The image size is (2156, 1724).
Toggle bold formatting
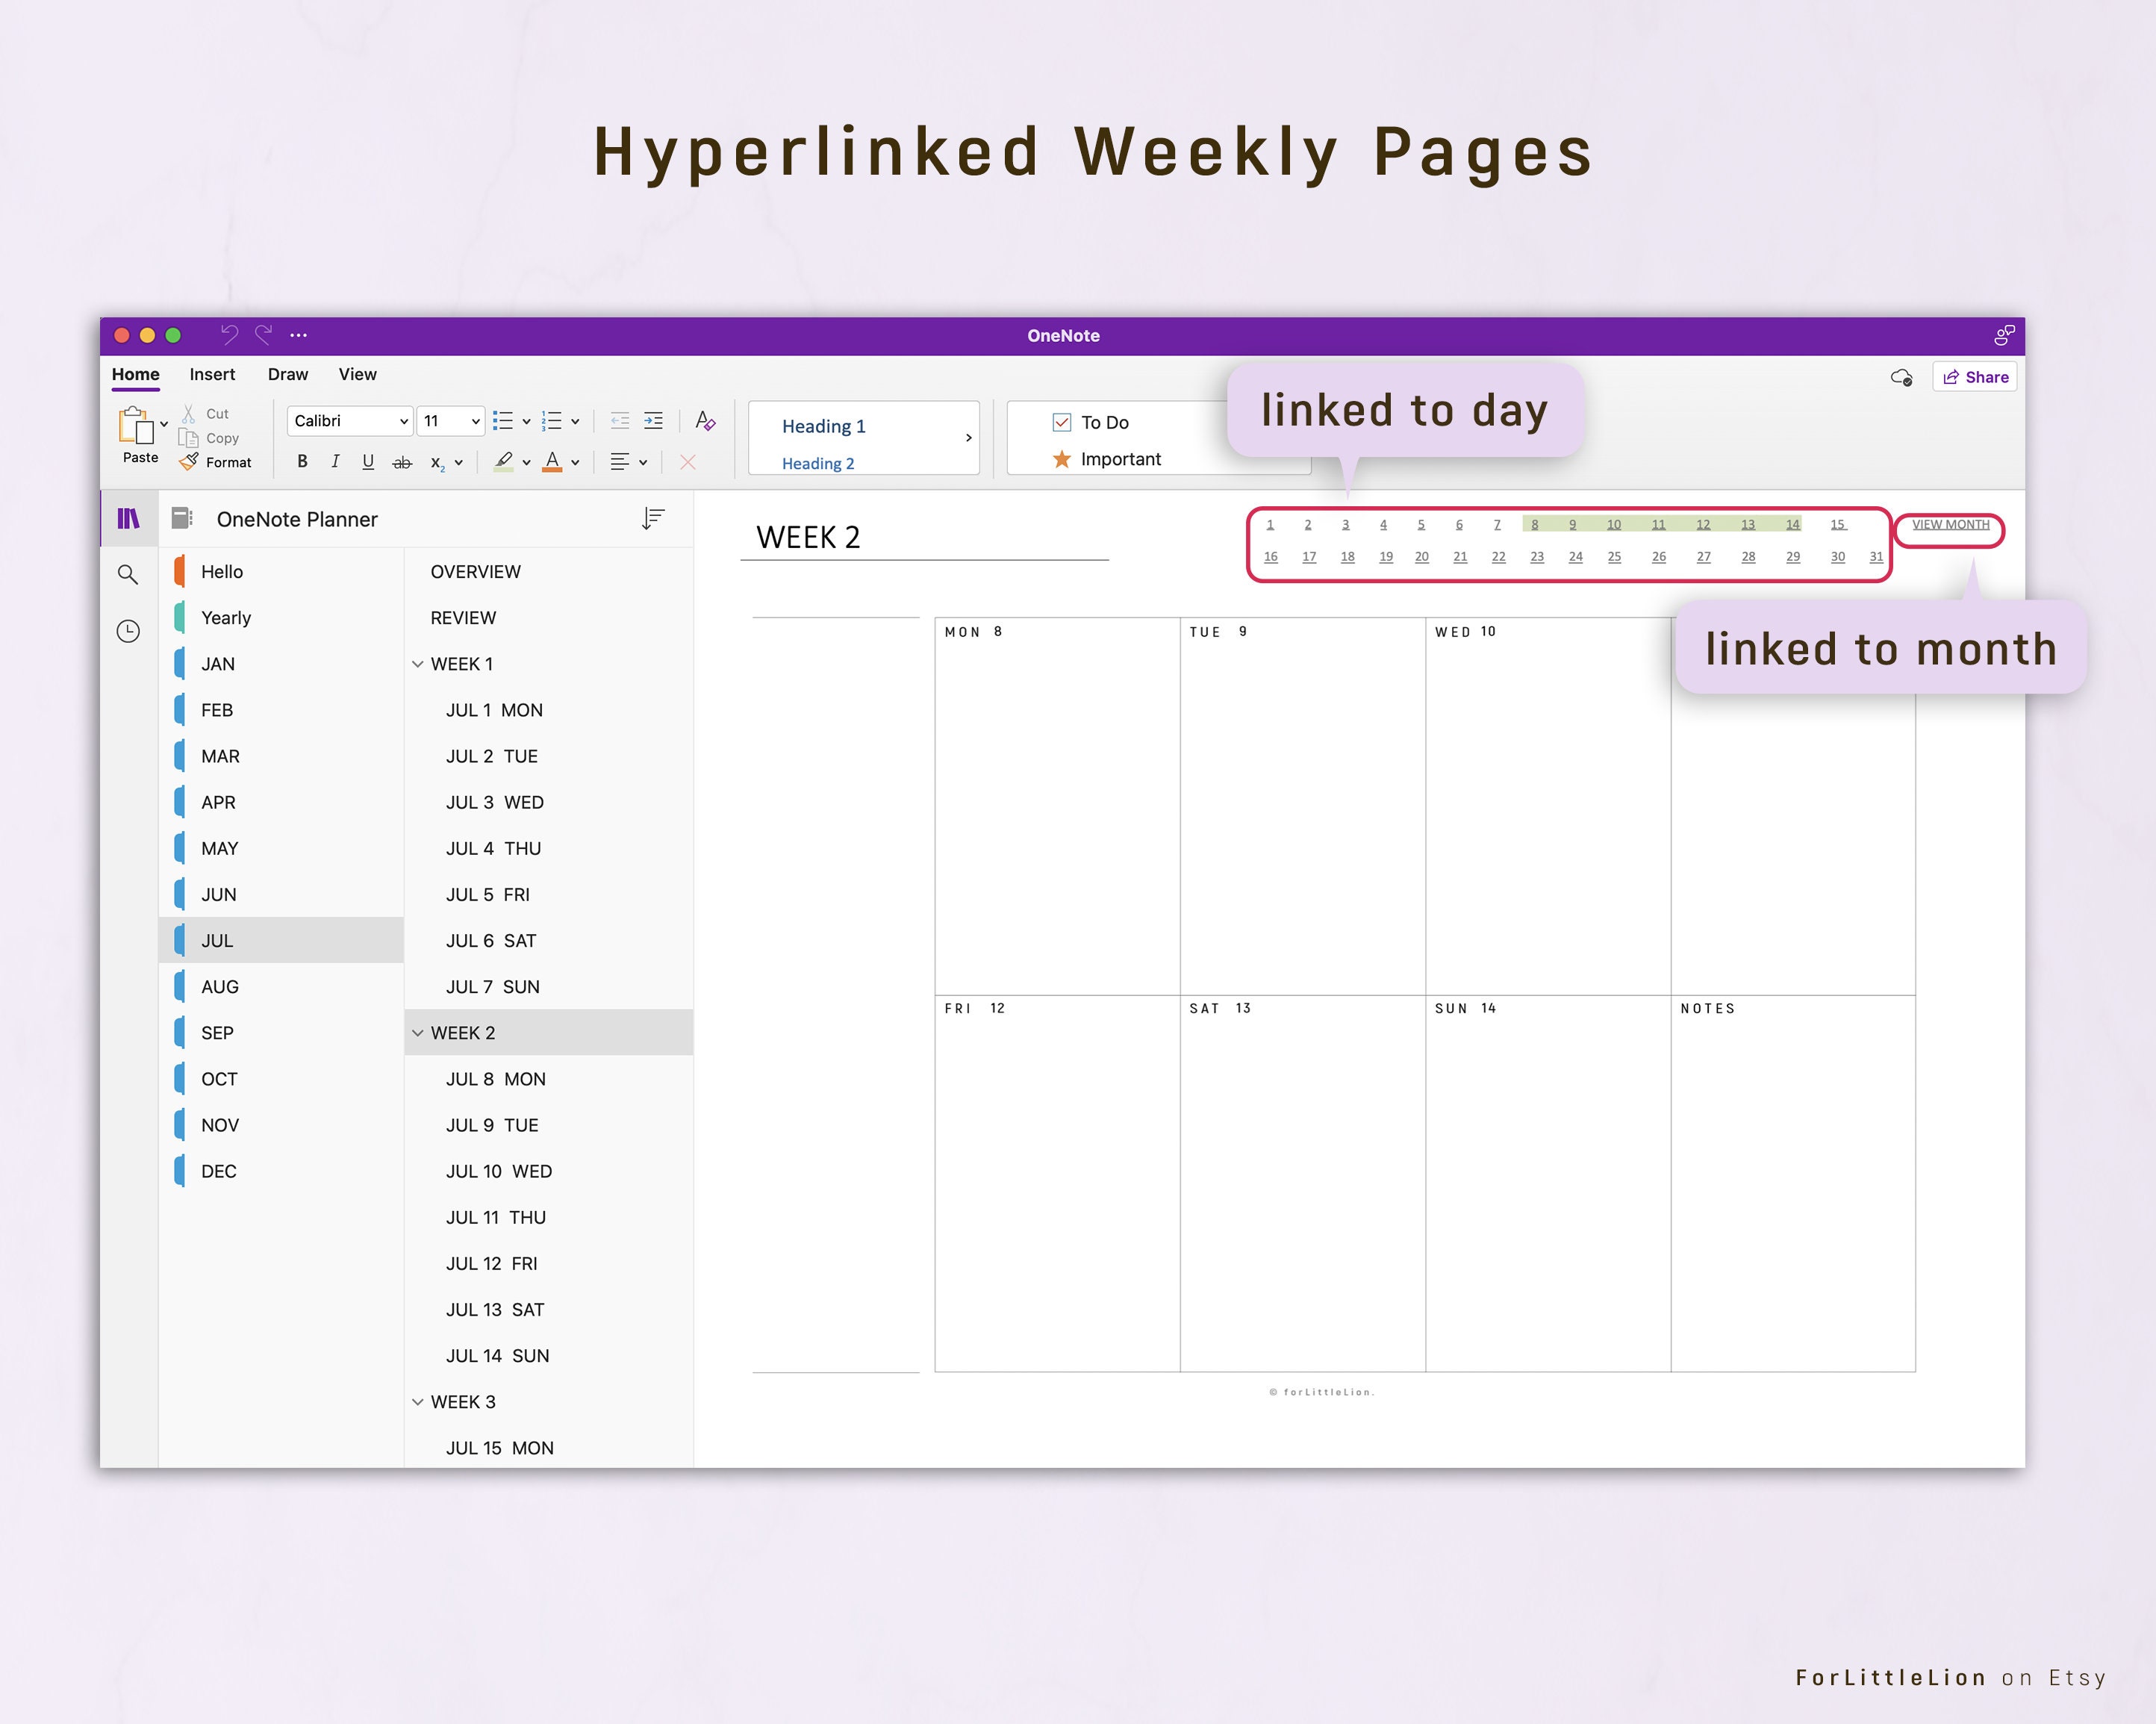[x=302, y=461]
